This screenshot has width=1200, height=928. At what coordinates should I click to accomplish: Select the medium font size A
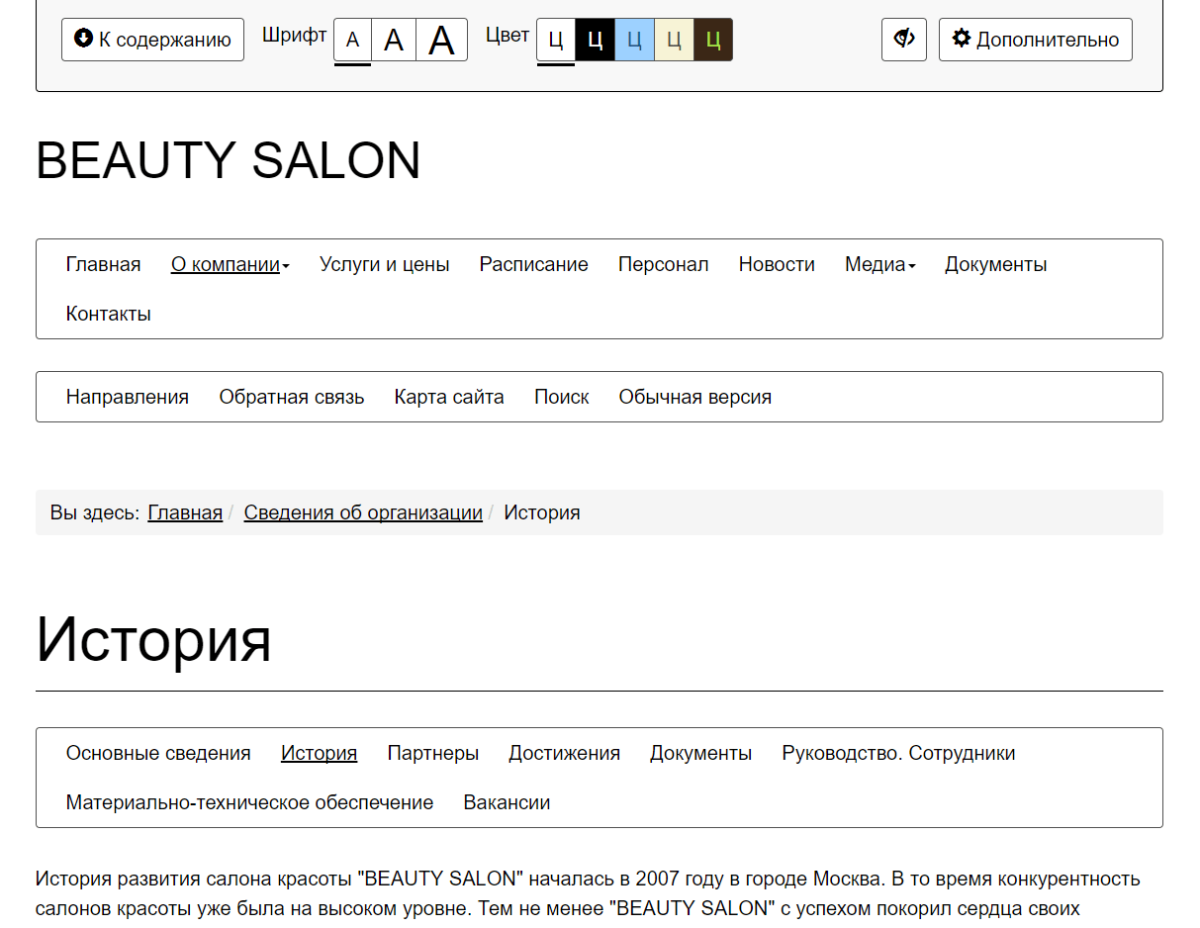pyautogui.click(x=394, y=40)
